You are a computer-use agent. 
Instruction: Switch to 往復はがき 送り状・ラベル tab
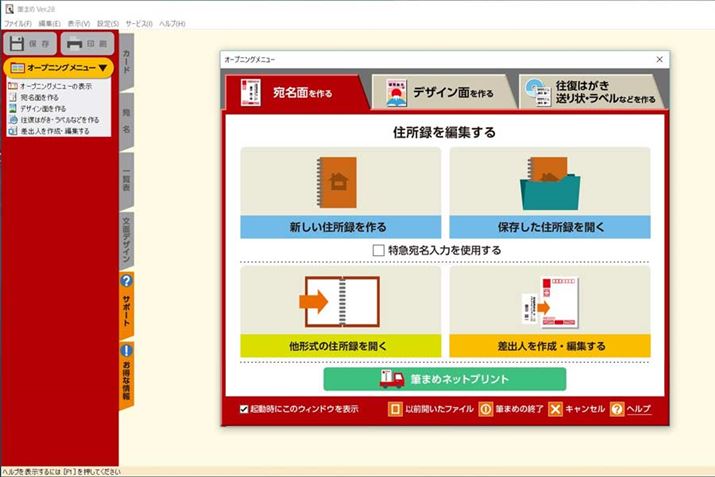tap(590, 92)
